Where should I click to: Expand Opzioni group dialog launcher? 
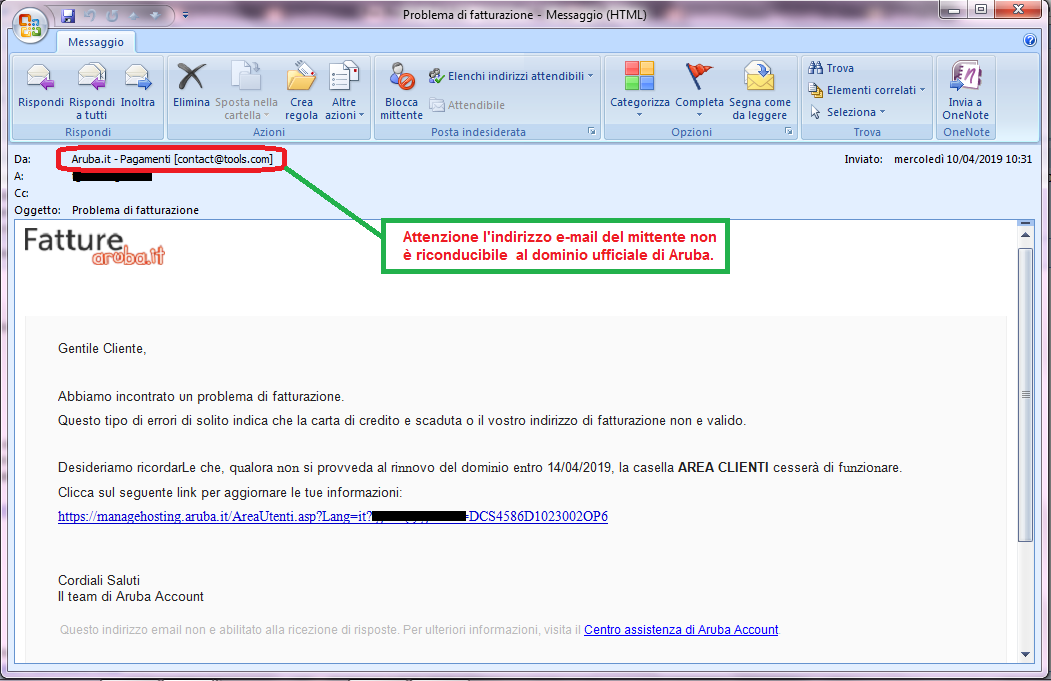[789, 131]
